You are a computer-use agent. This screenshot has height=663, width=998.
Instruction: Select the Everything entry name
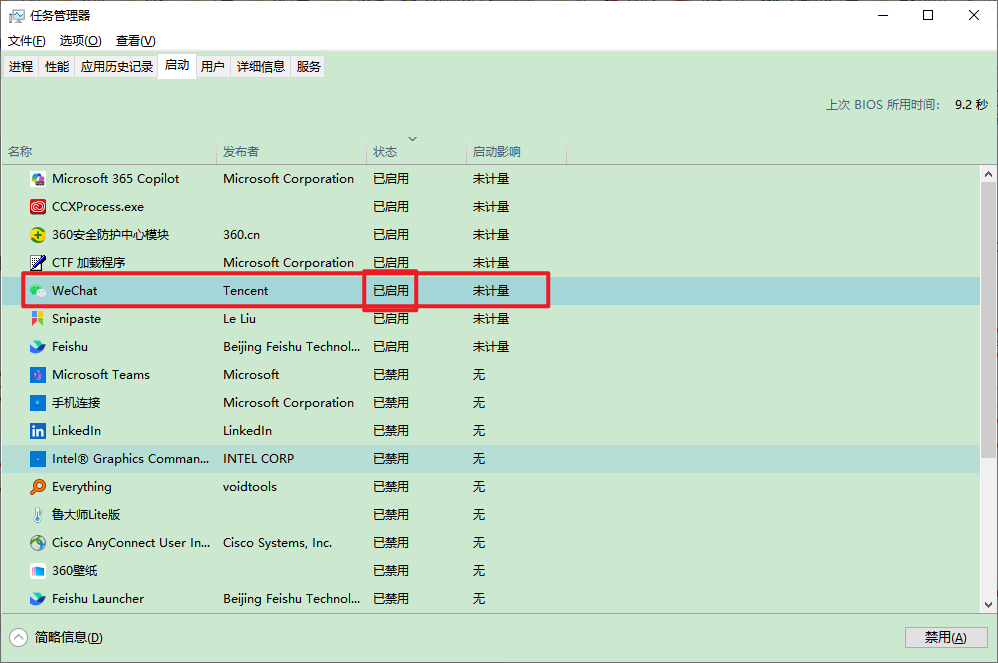coord(81,487)
